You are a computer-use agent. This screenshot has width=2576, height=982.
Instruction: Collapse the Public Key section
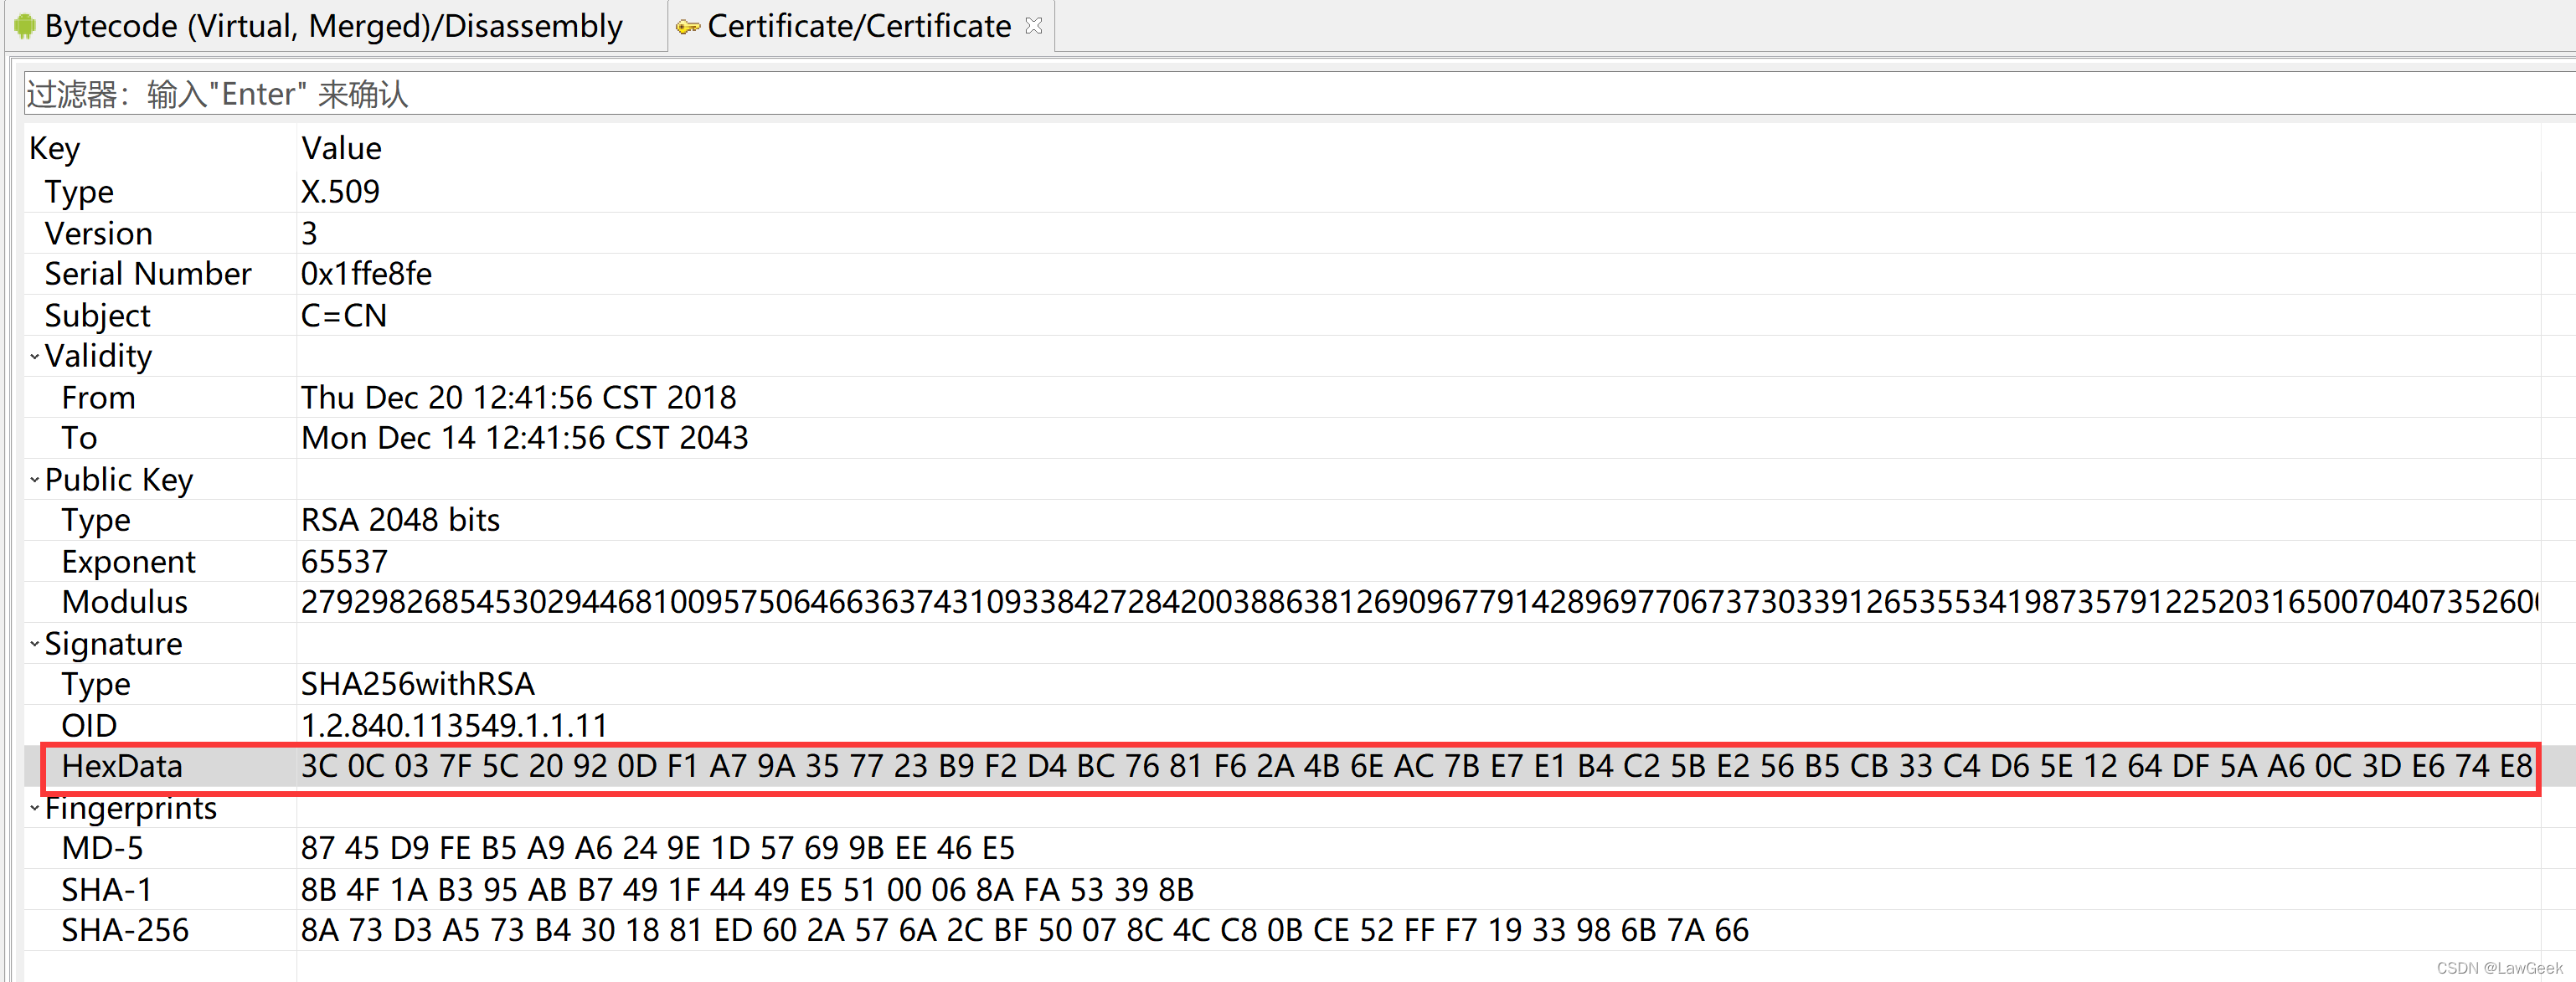(x=34, y=480)
